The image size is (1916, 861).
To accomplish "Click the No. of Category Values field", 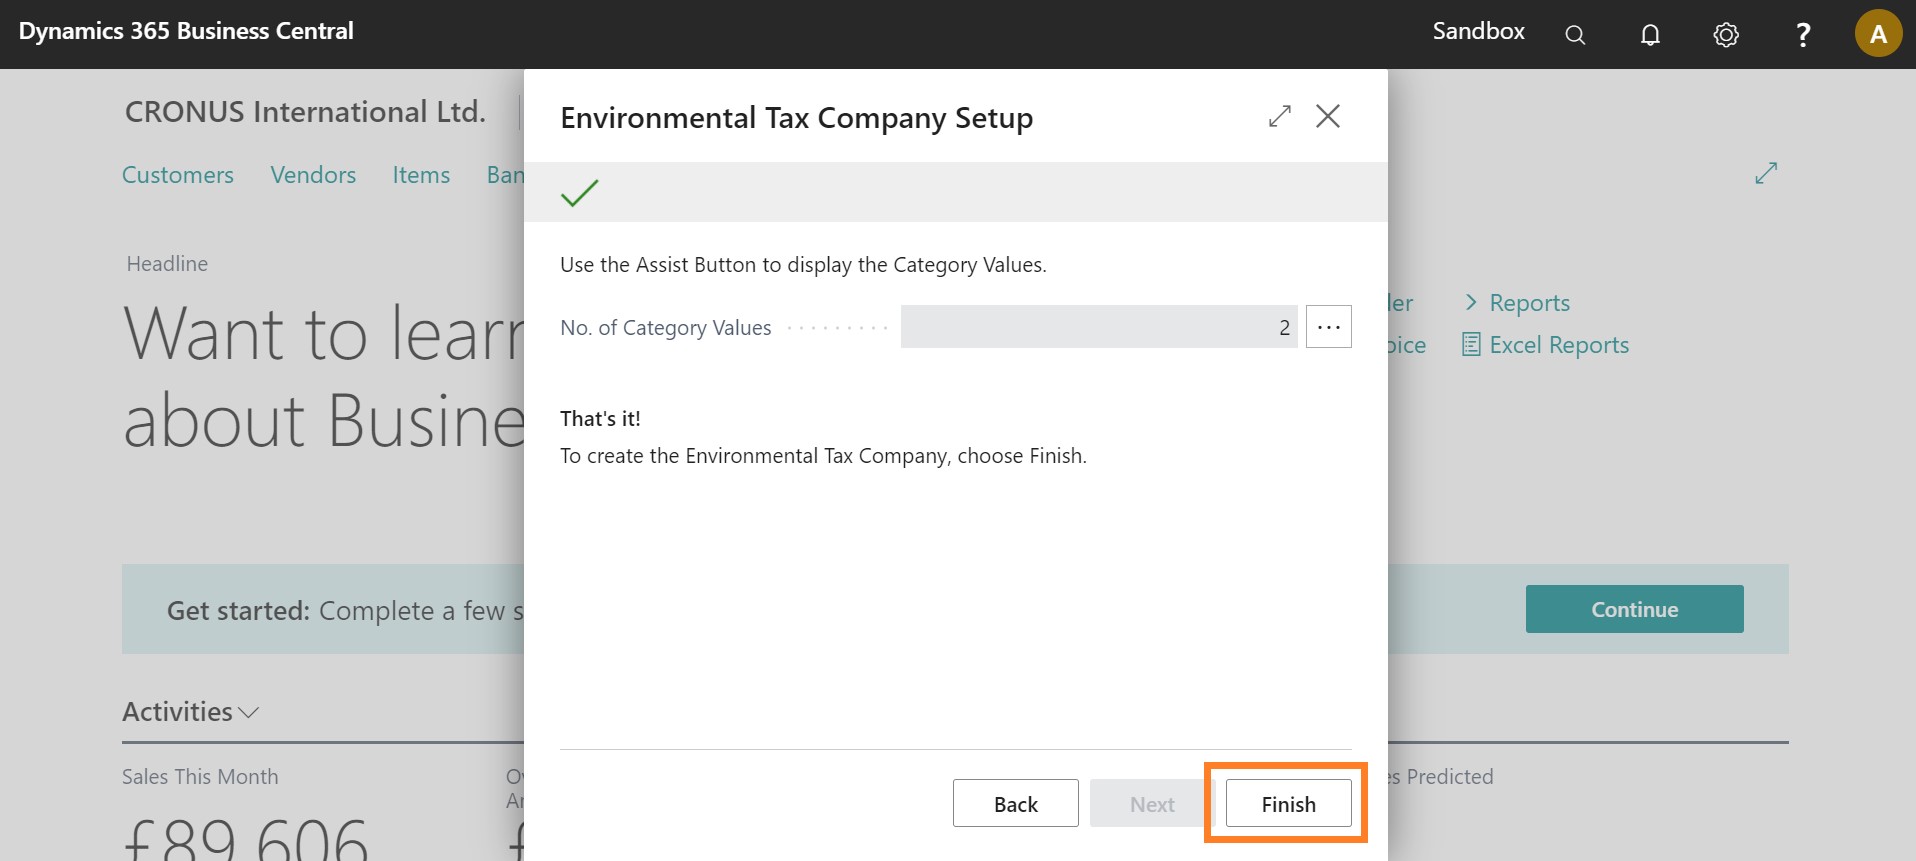I will click(1098, 327).
